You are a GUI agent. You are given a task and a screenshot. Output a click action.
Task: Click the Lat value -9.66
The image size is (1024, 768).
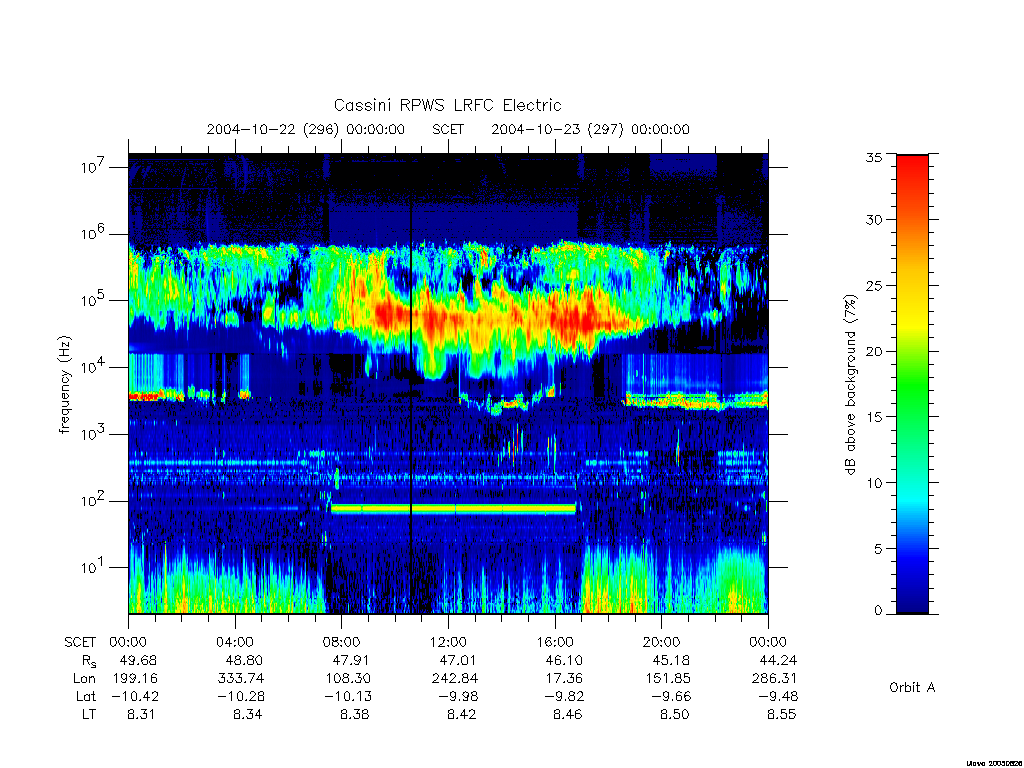coord(671,696)
